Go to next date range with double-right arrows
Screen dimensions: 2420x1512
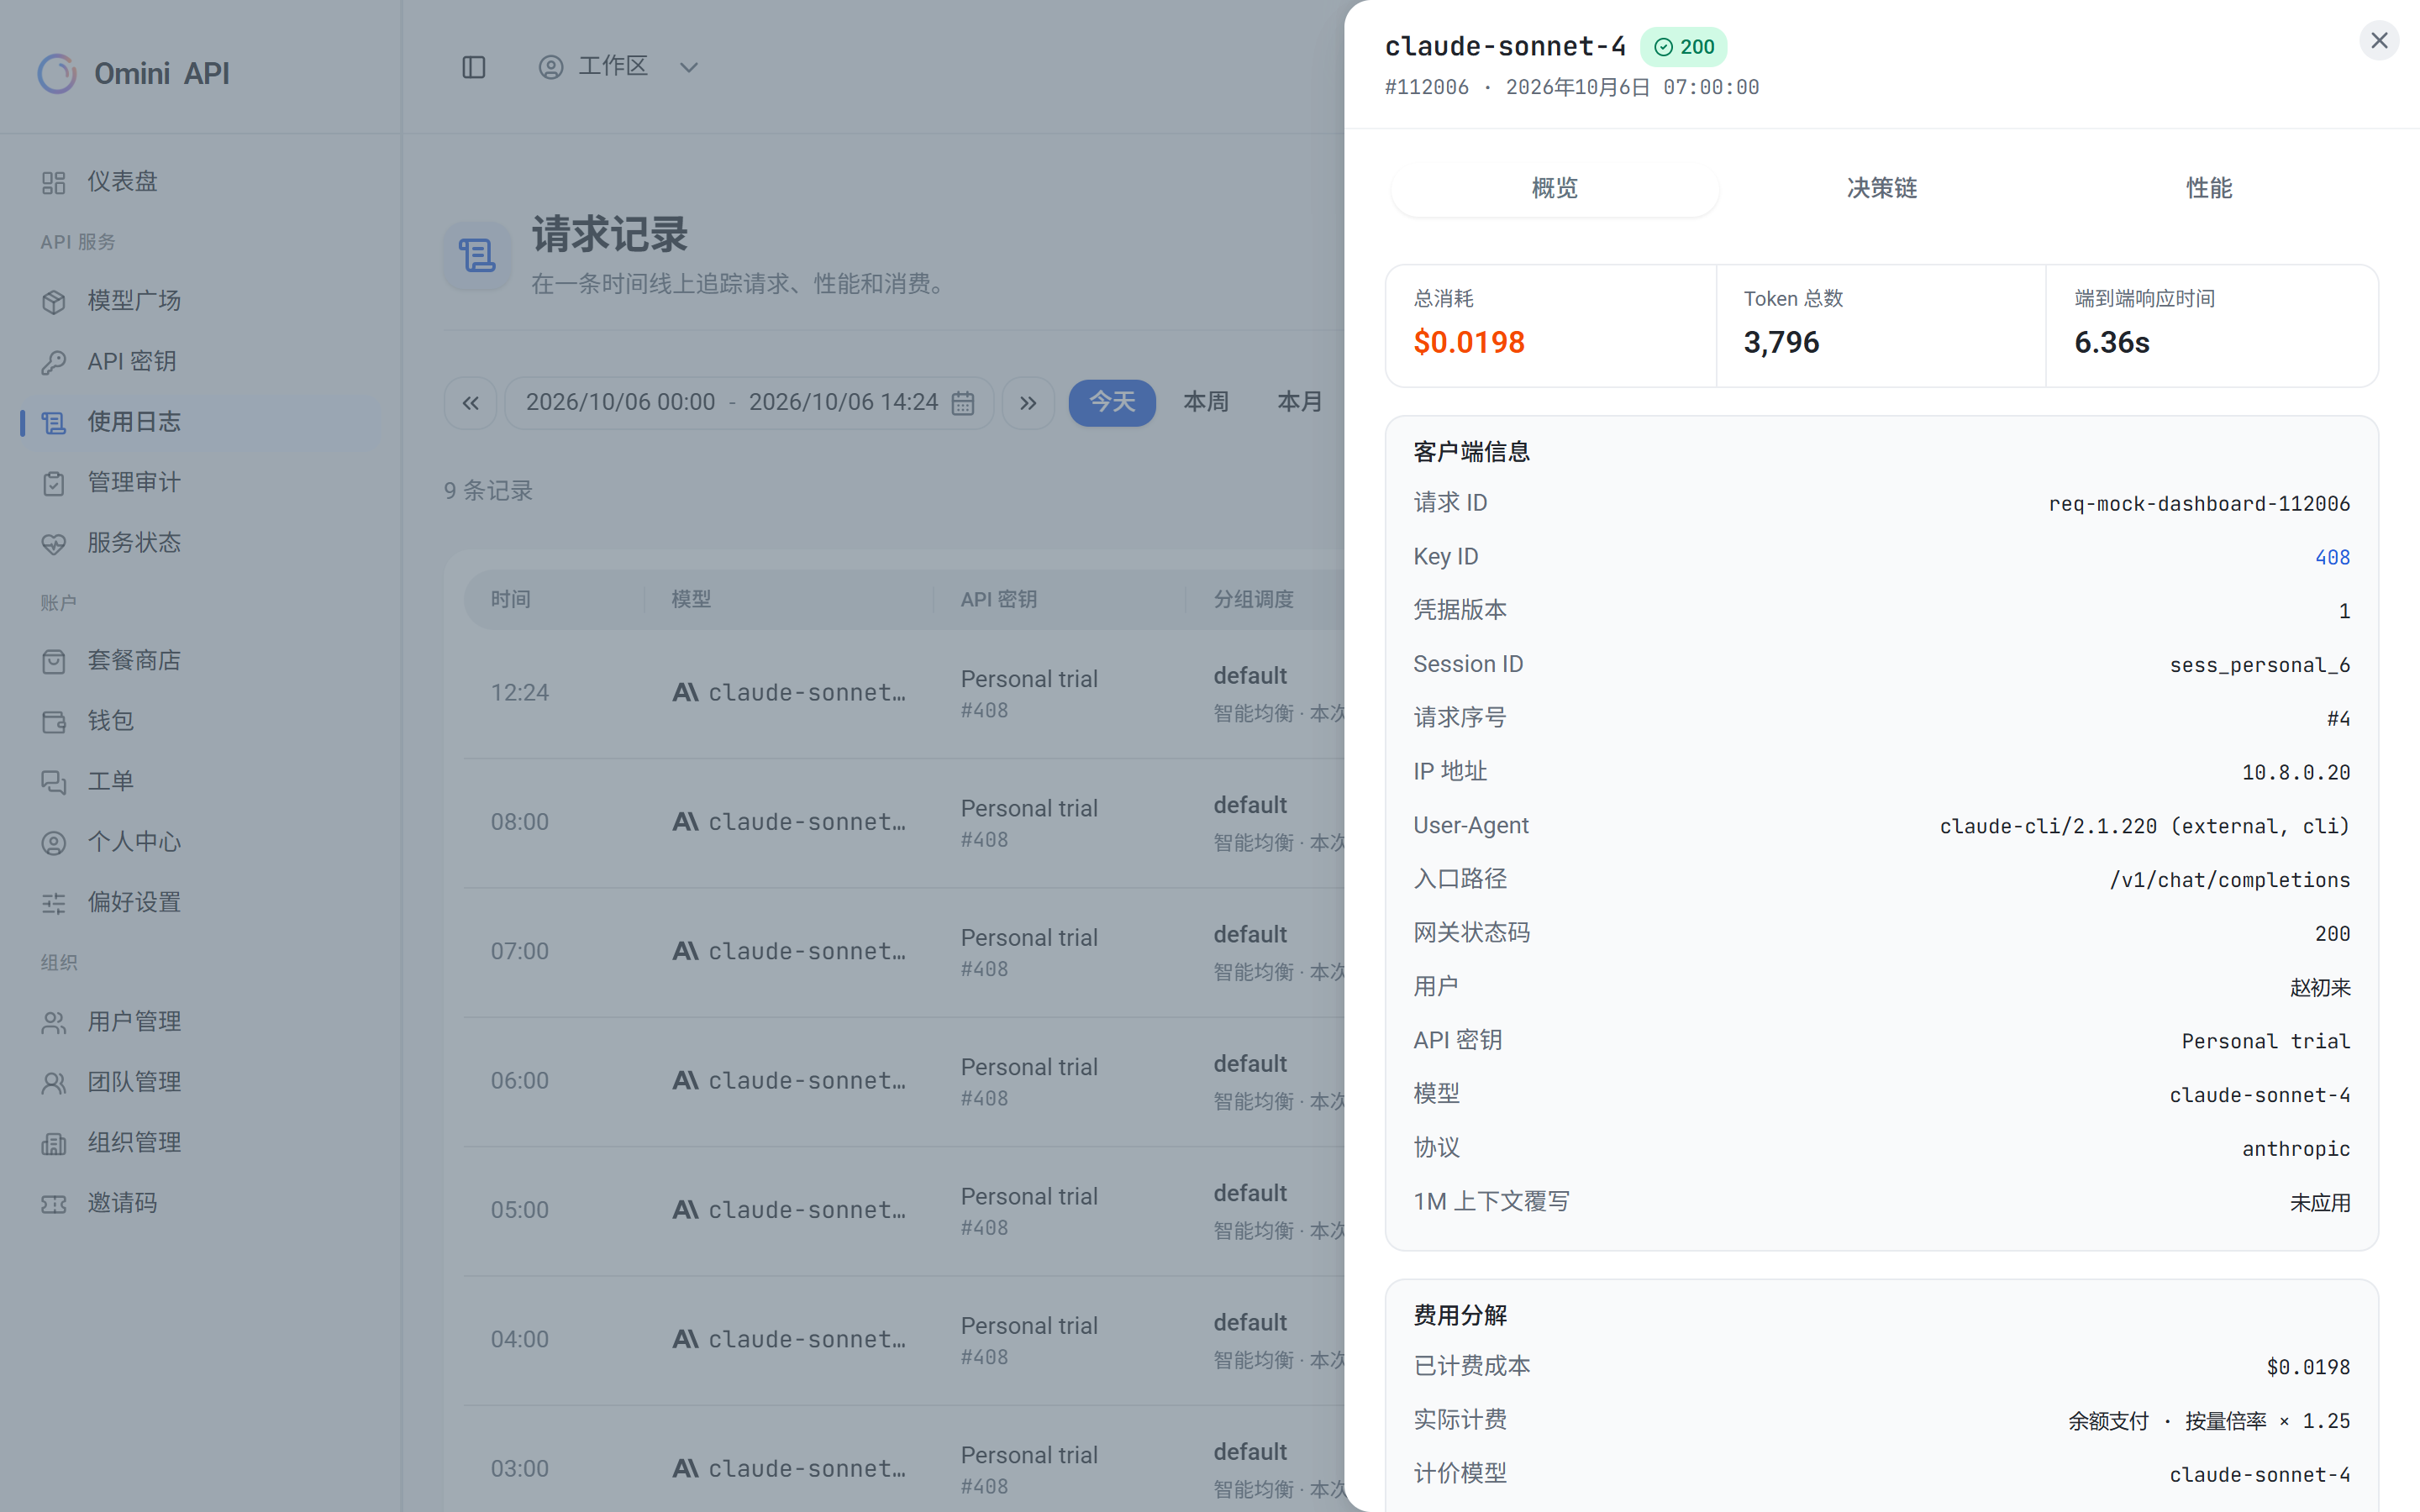click(1028, 403)
